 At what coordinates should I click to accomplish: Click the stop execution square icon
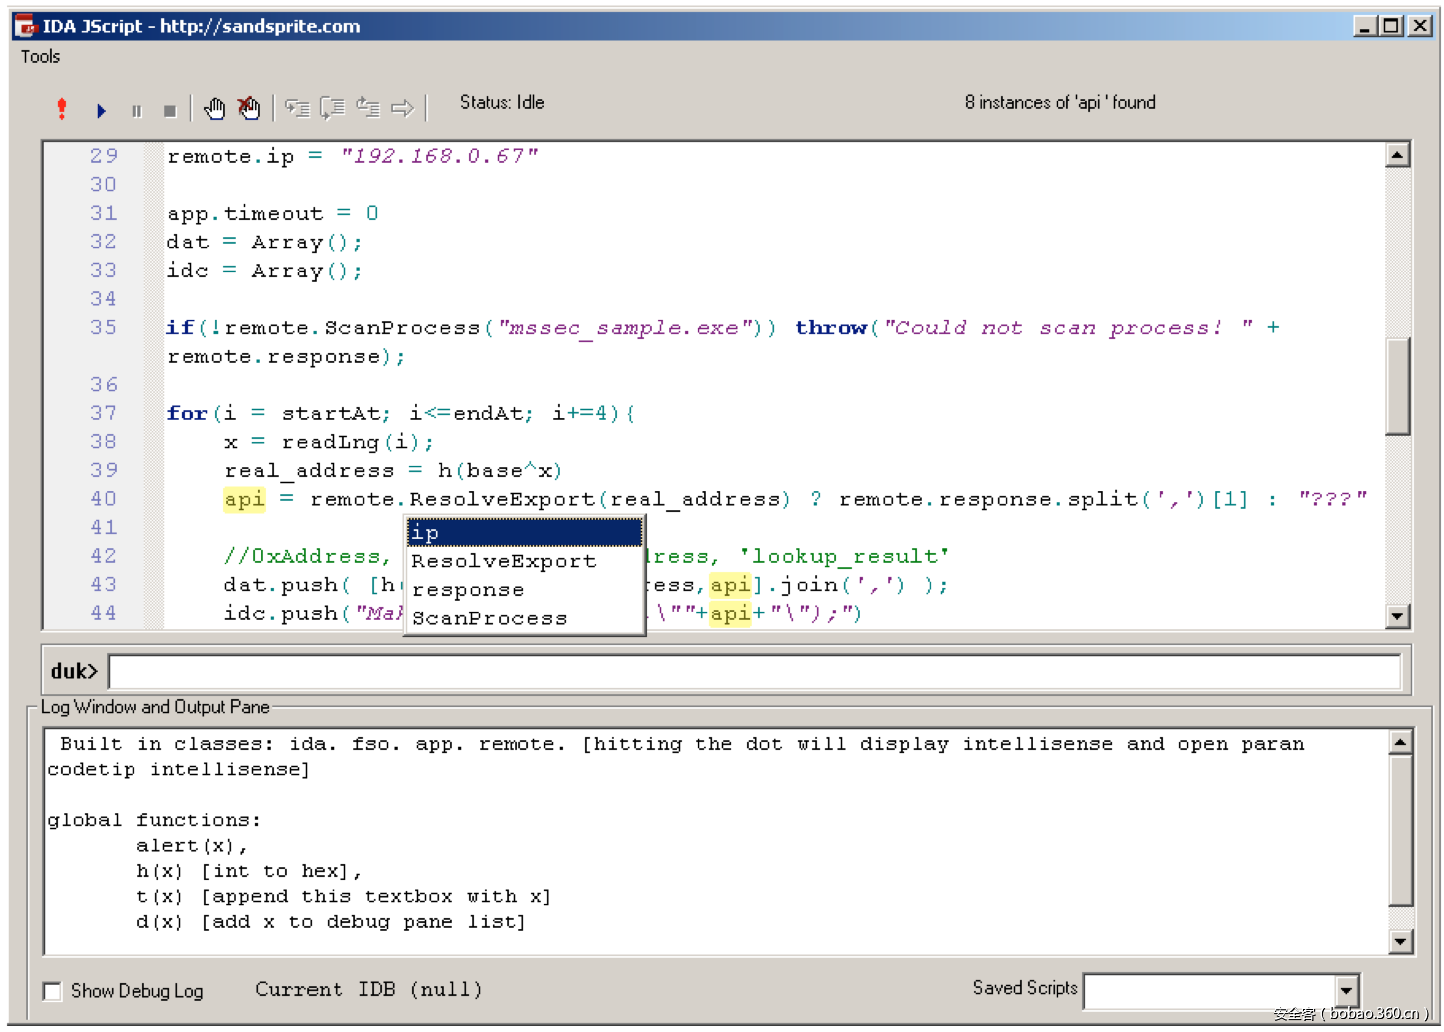click(170, 111)
